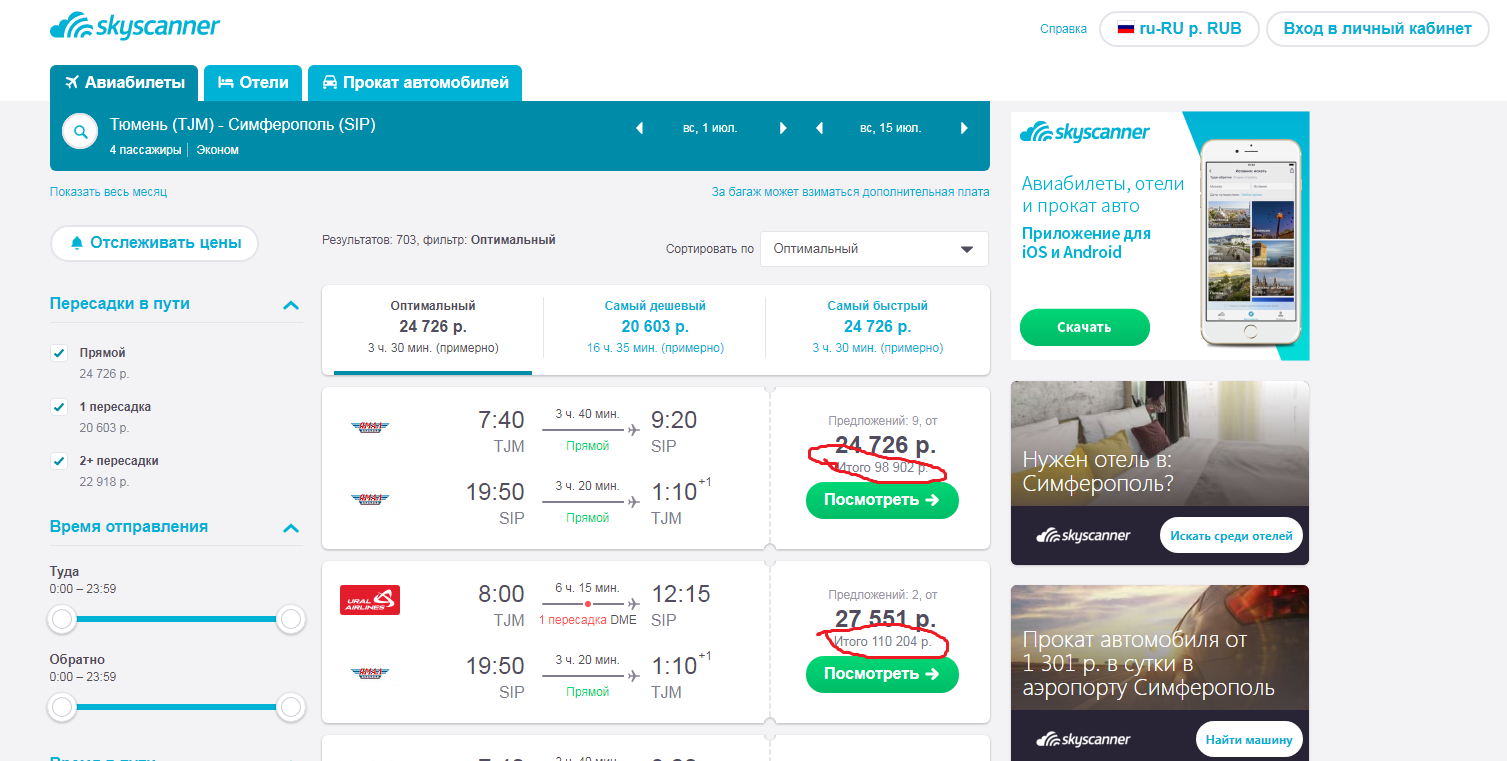Toggle the Прямой direct flights checkbox

[59, 353]
